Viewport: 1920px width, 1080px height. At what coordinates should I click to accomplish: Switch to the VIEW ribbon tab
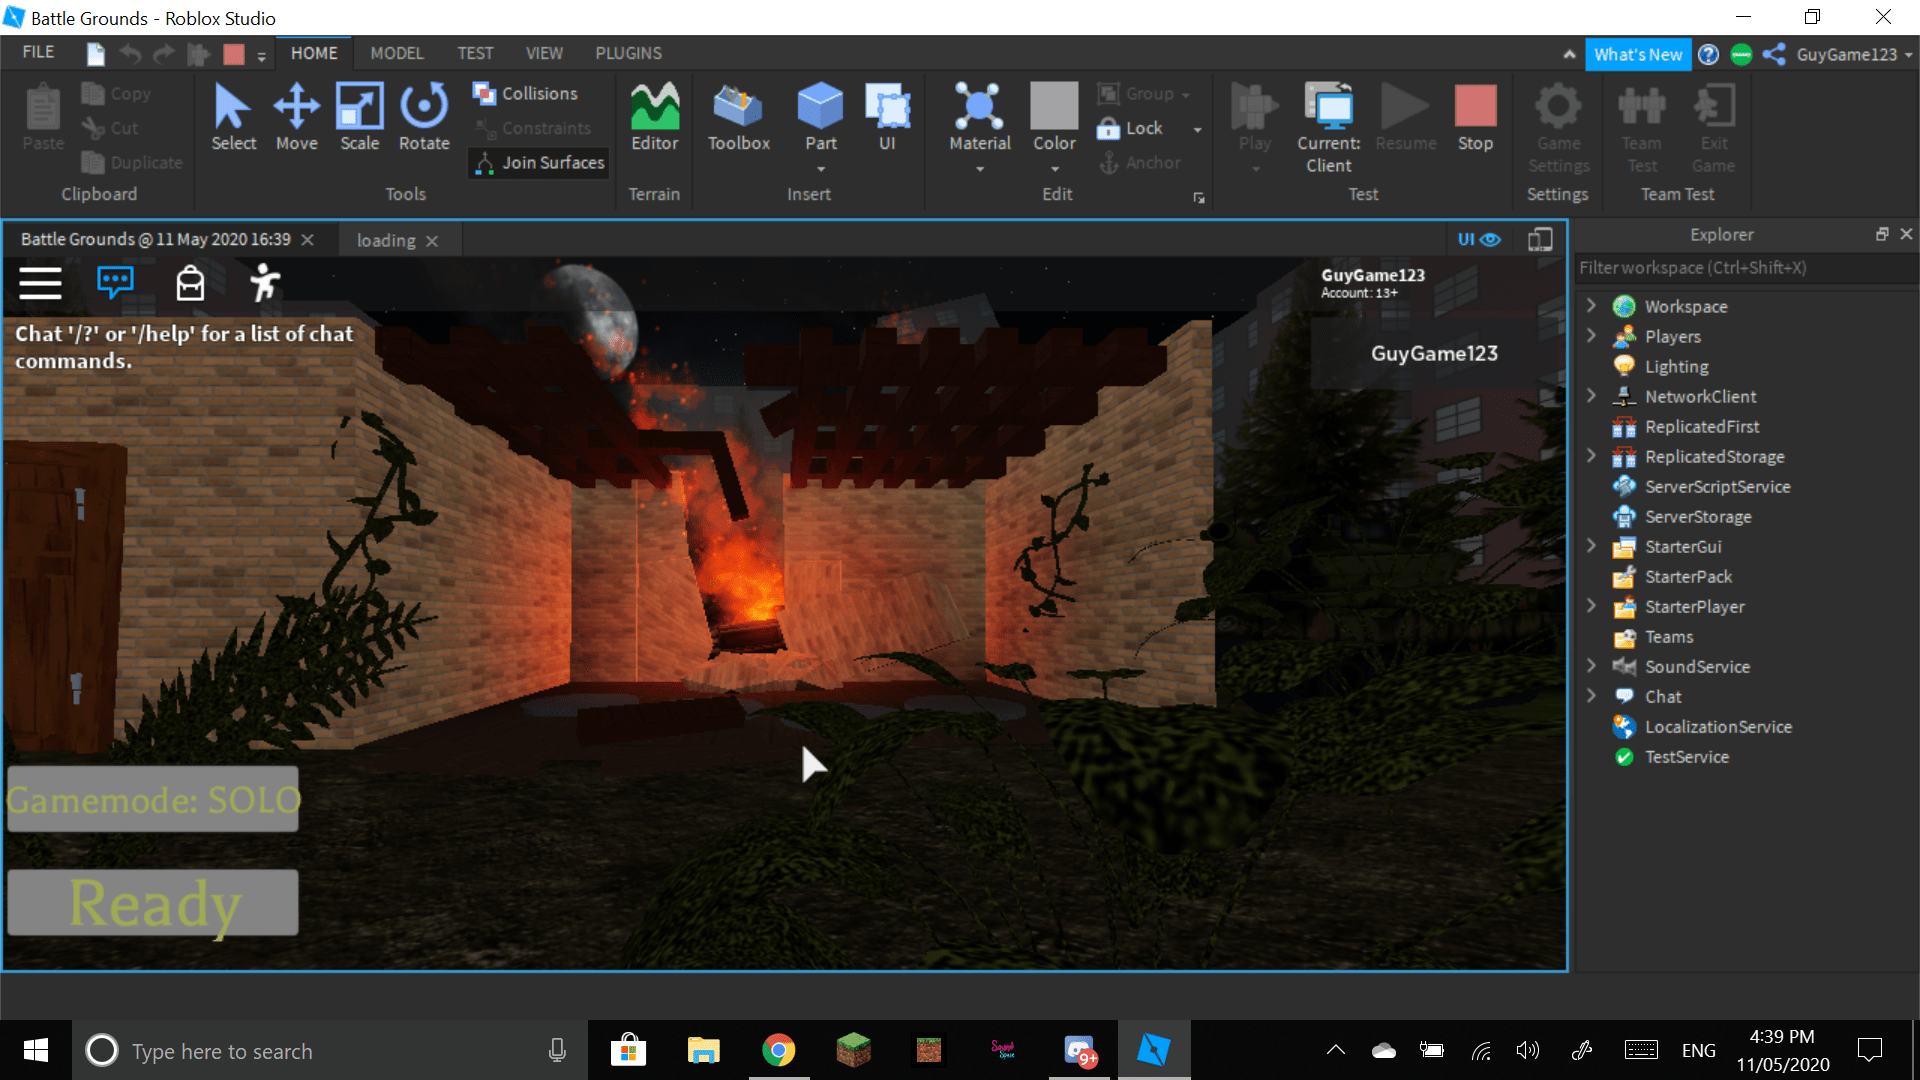(544, 53)
